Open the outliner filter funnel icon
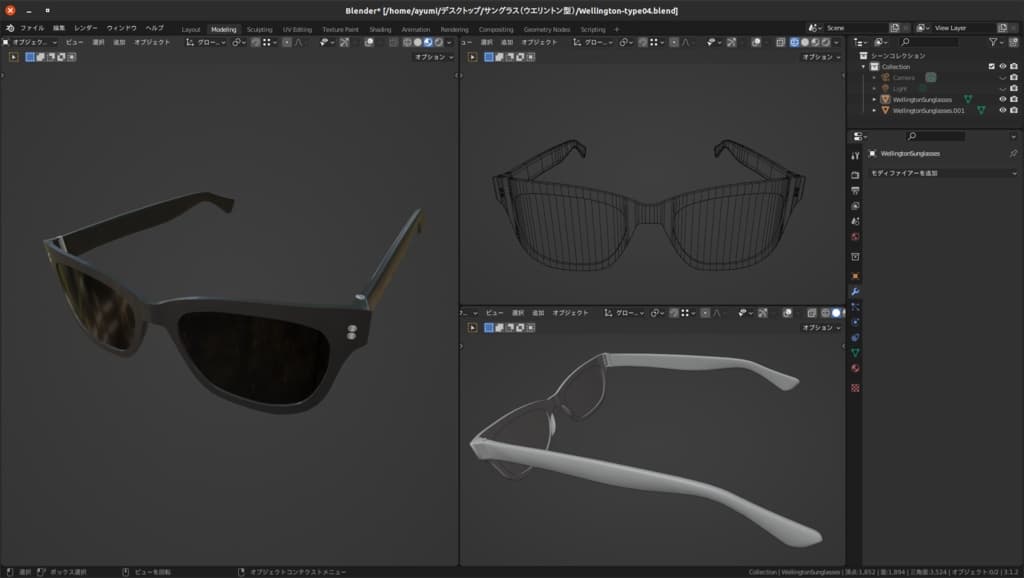 pos(994,42)
